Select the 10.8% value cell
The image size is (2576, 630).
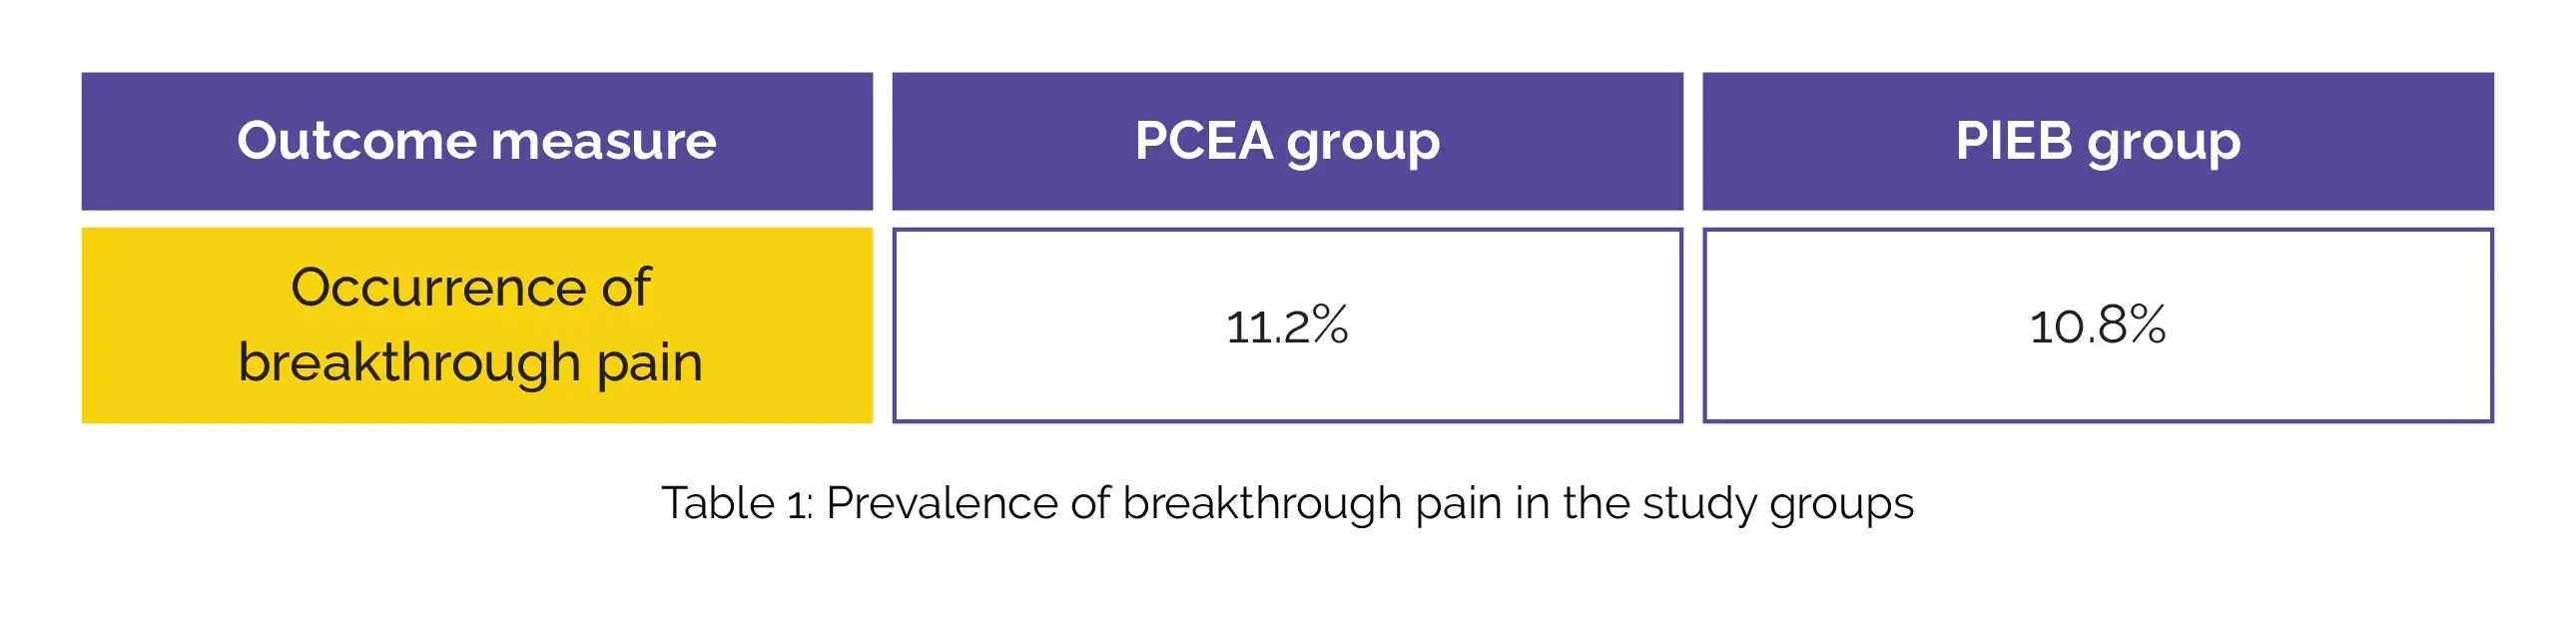tap(2097, 326)
